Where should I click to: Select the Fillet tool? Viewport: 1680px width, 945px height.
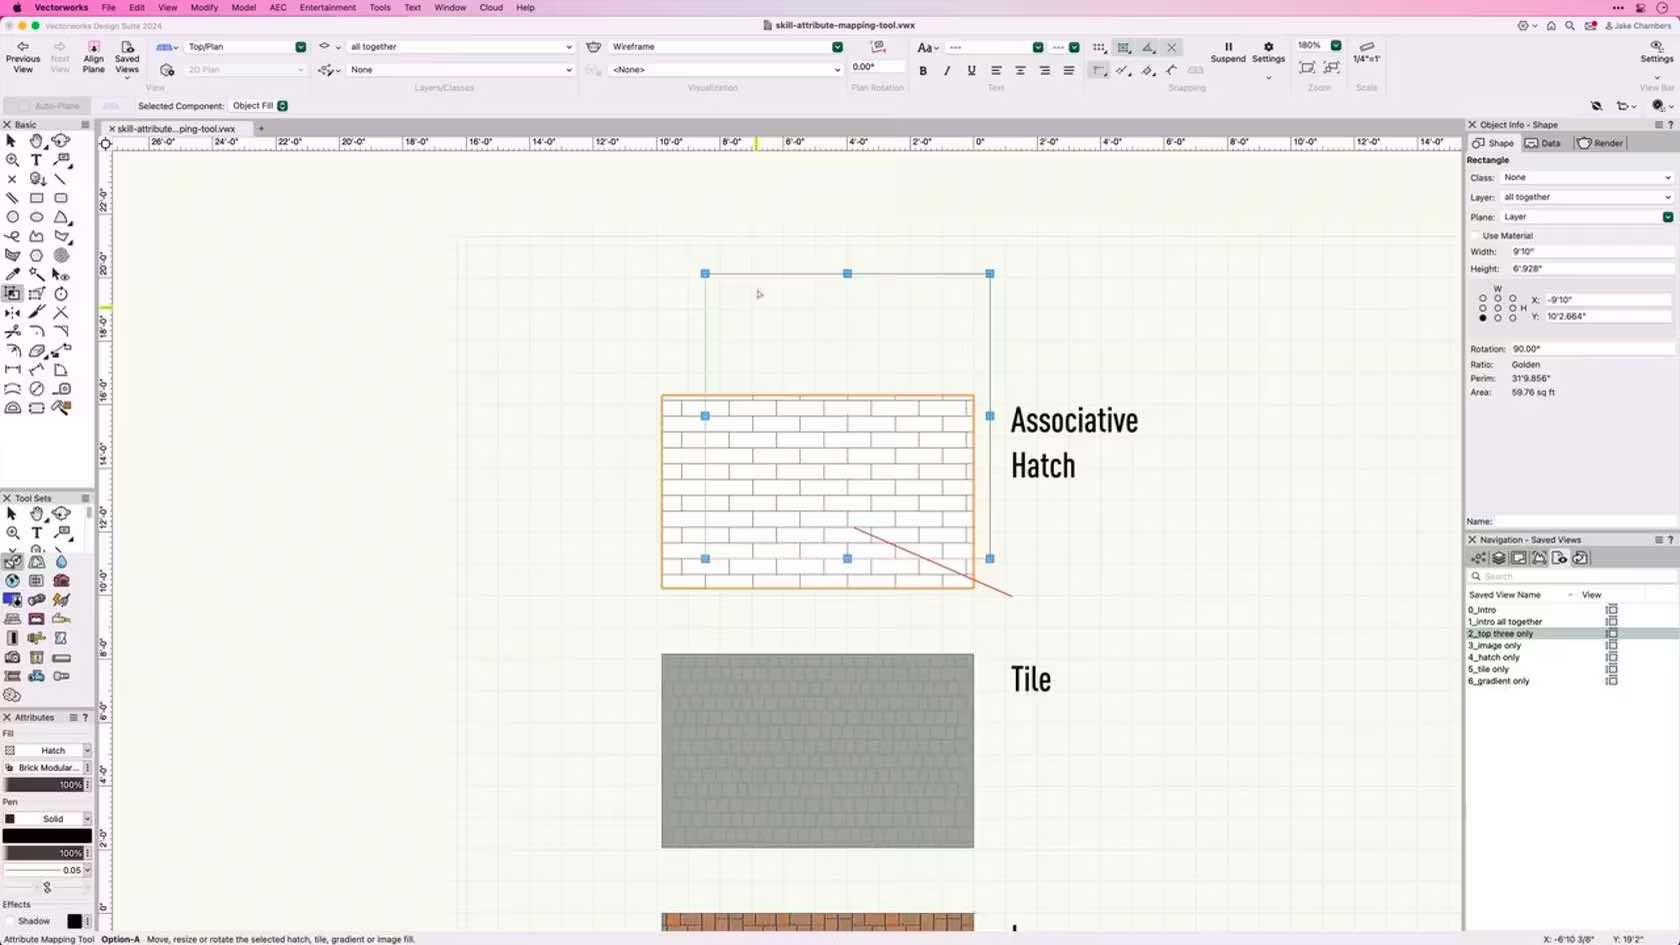[x=37, y=332]
